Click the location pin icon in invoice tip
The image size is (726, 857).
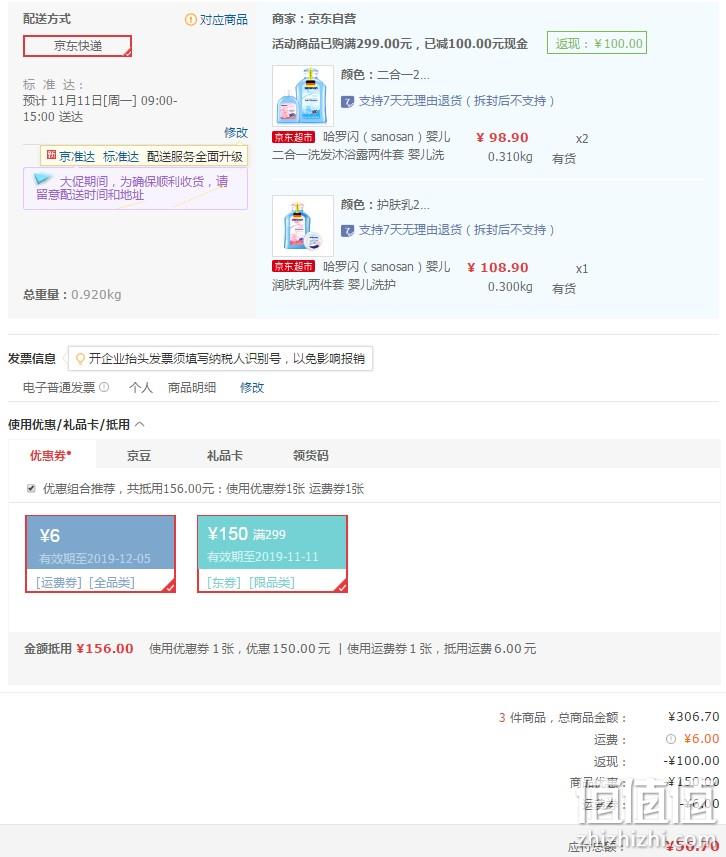click(x=80, y=359)
